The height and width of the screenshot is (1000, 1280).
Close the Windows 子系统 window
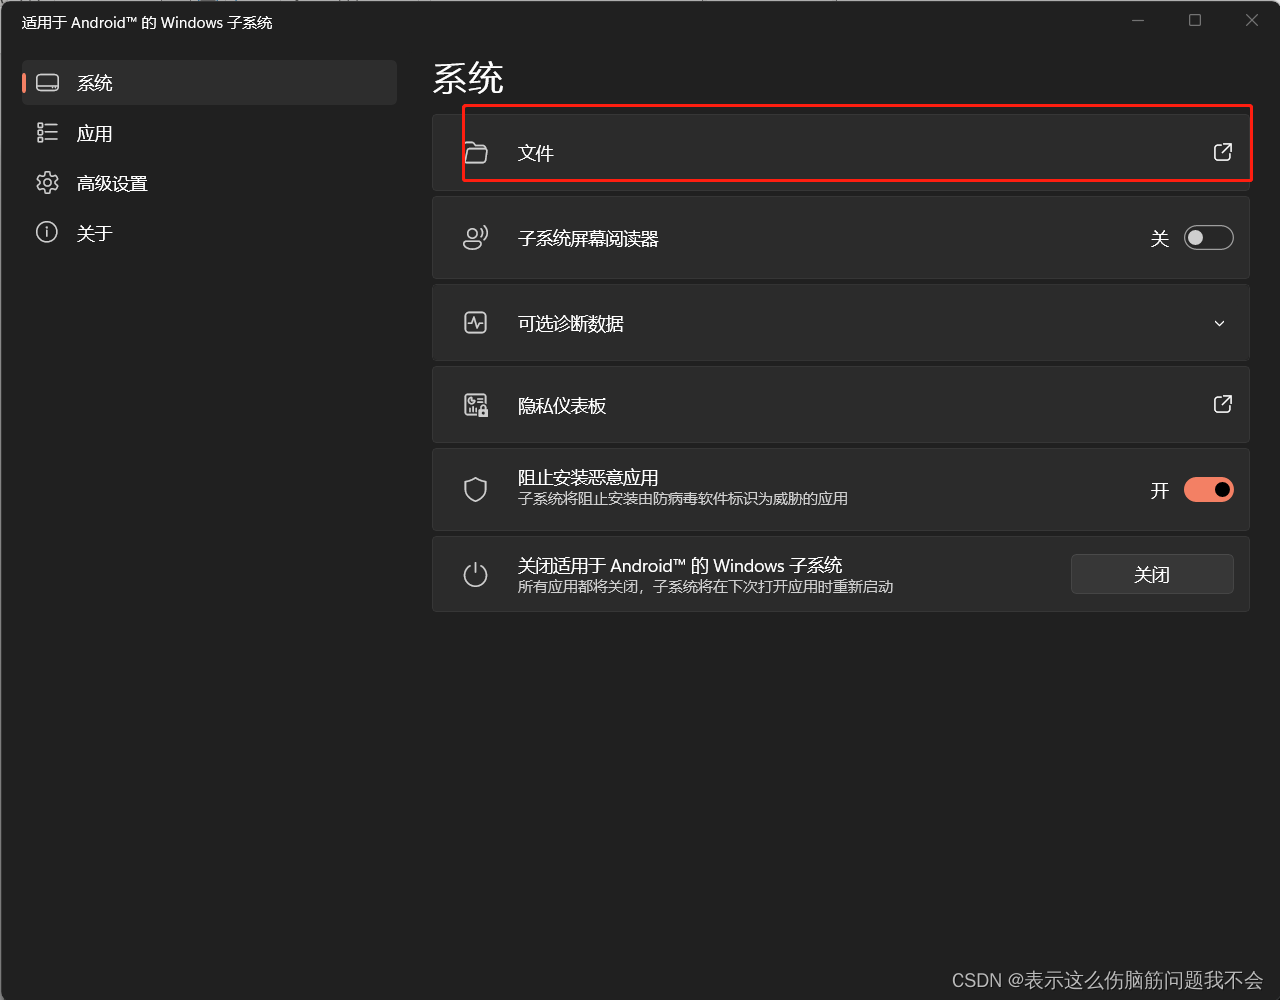(1252, 20)
